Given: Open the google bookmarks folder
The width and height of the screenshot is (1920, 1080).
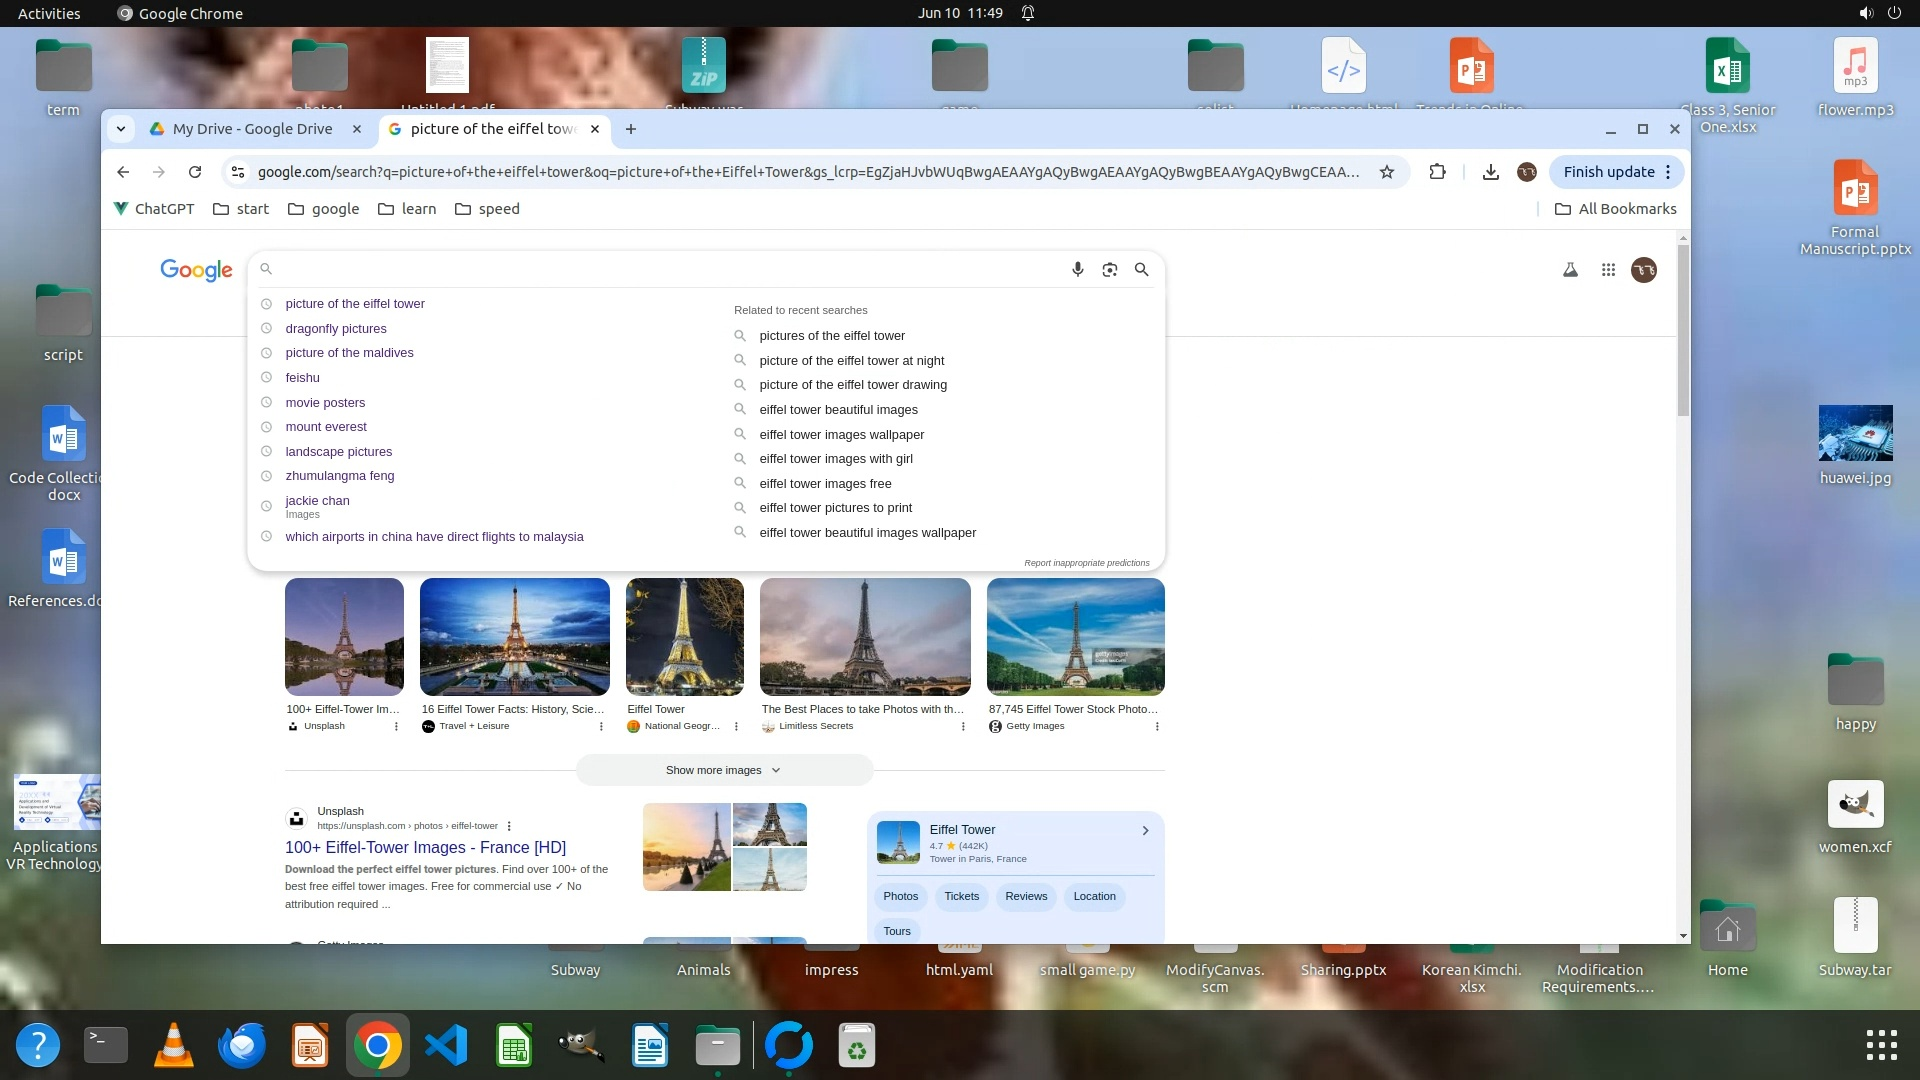Looking at the screenshot, I should coord(323,209).
